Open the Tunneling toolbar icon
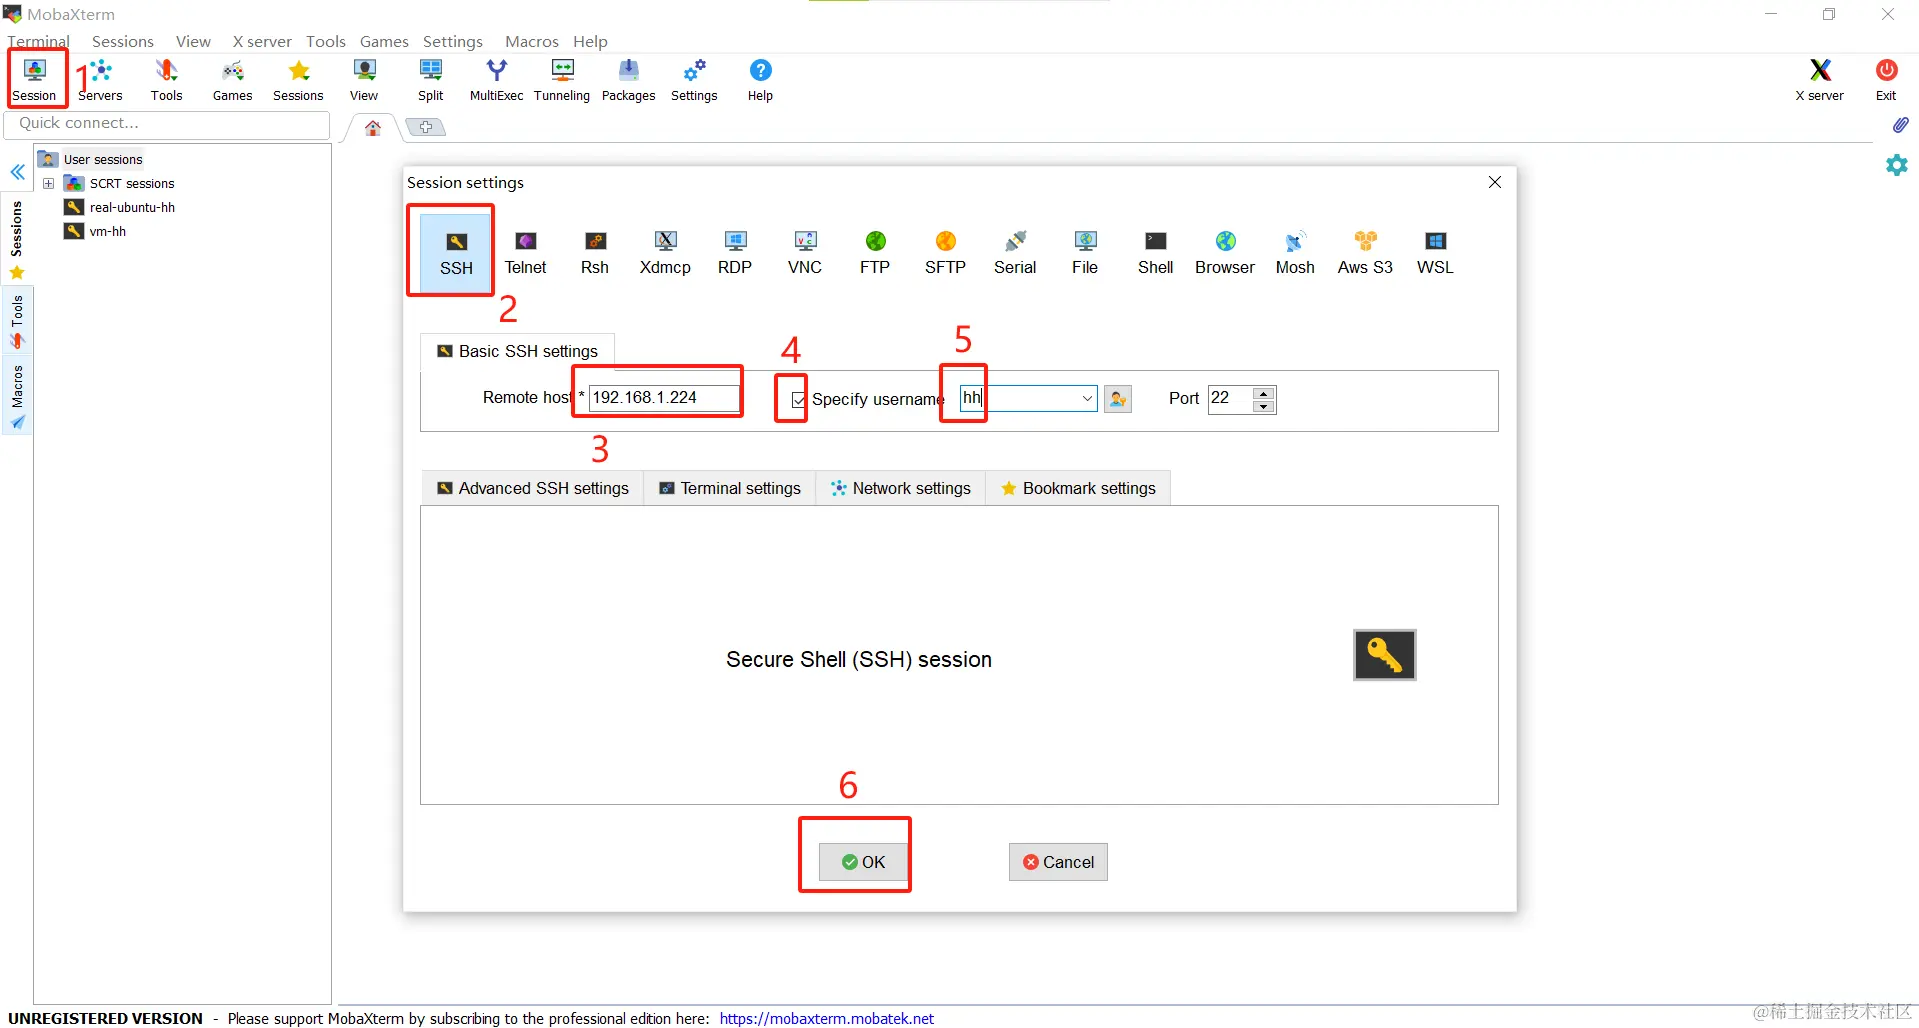 pos(562,80)
